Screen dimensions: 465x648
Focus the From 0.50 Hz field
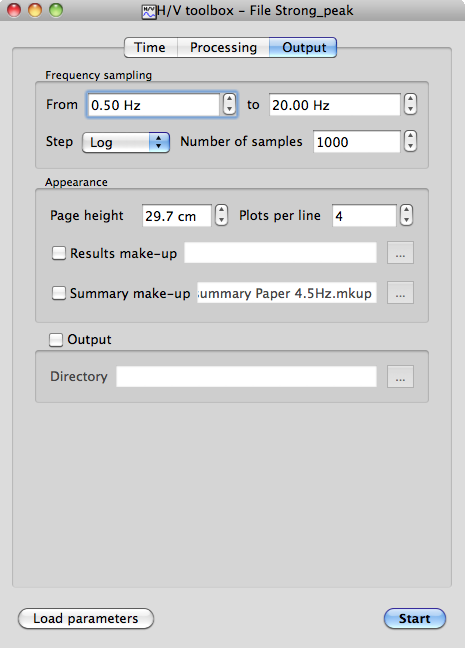153,105
